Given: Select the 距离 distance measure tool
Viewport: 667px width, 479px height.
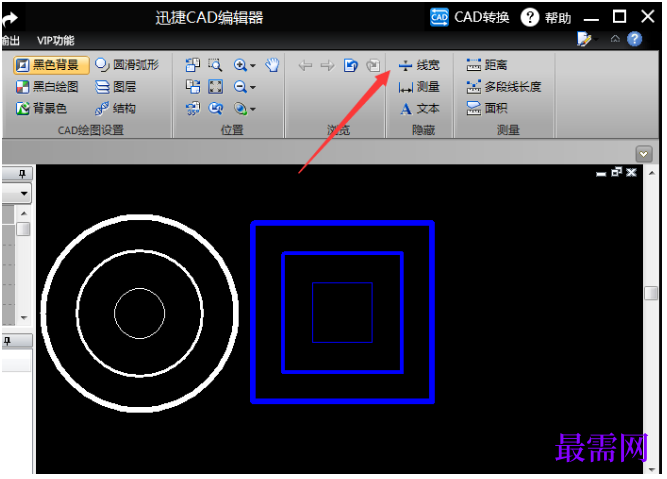Looking at the screenshot, I should click(x=488, y=65).
